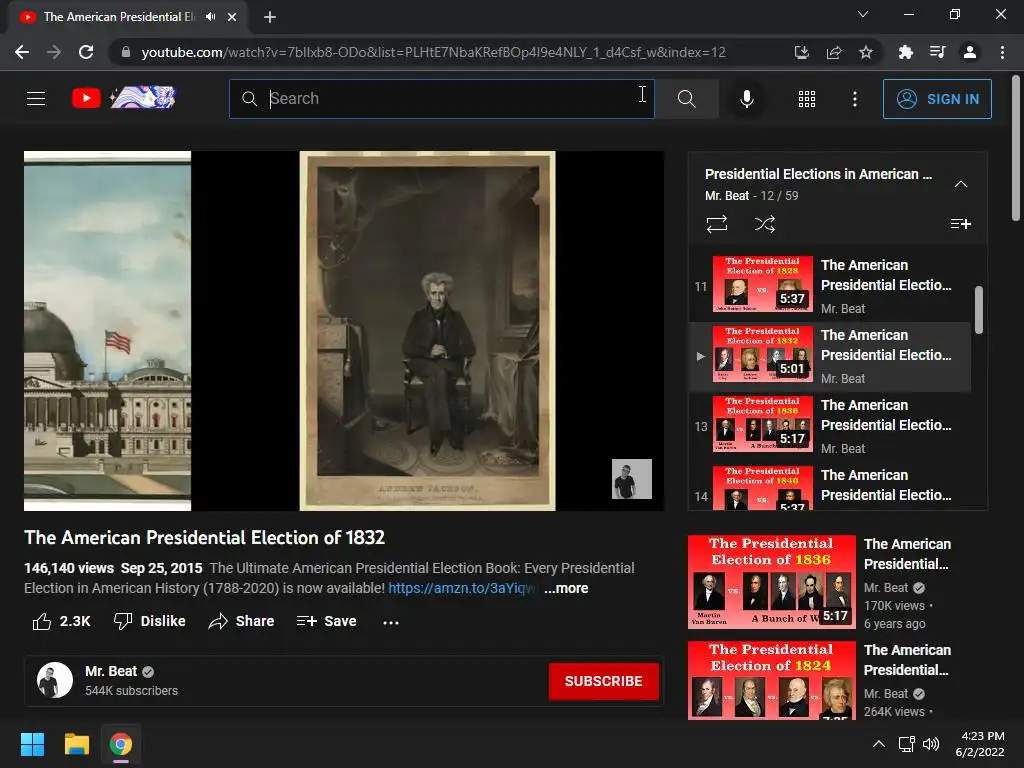This screenshot has height=768, width=1024.
Task: Play playlist video 13 Election of 1836
Action: [x=829, y=426]
